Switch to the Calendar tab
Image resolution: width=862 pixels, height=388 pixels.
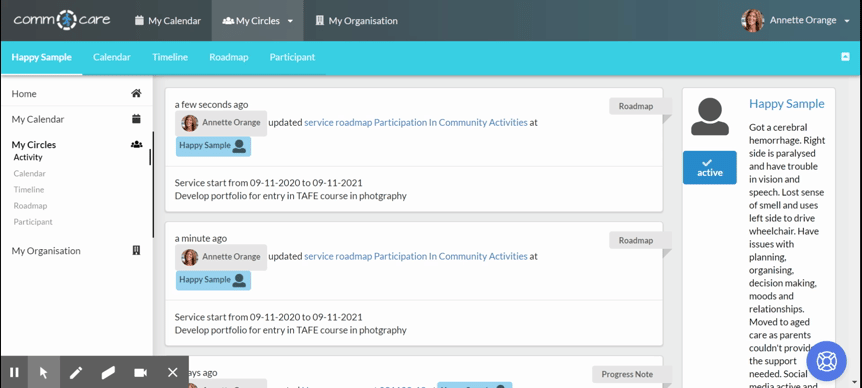tap(112, 57)
